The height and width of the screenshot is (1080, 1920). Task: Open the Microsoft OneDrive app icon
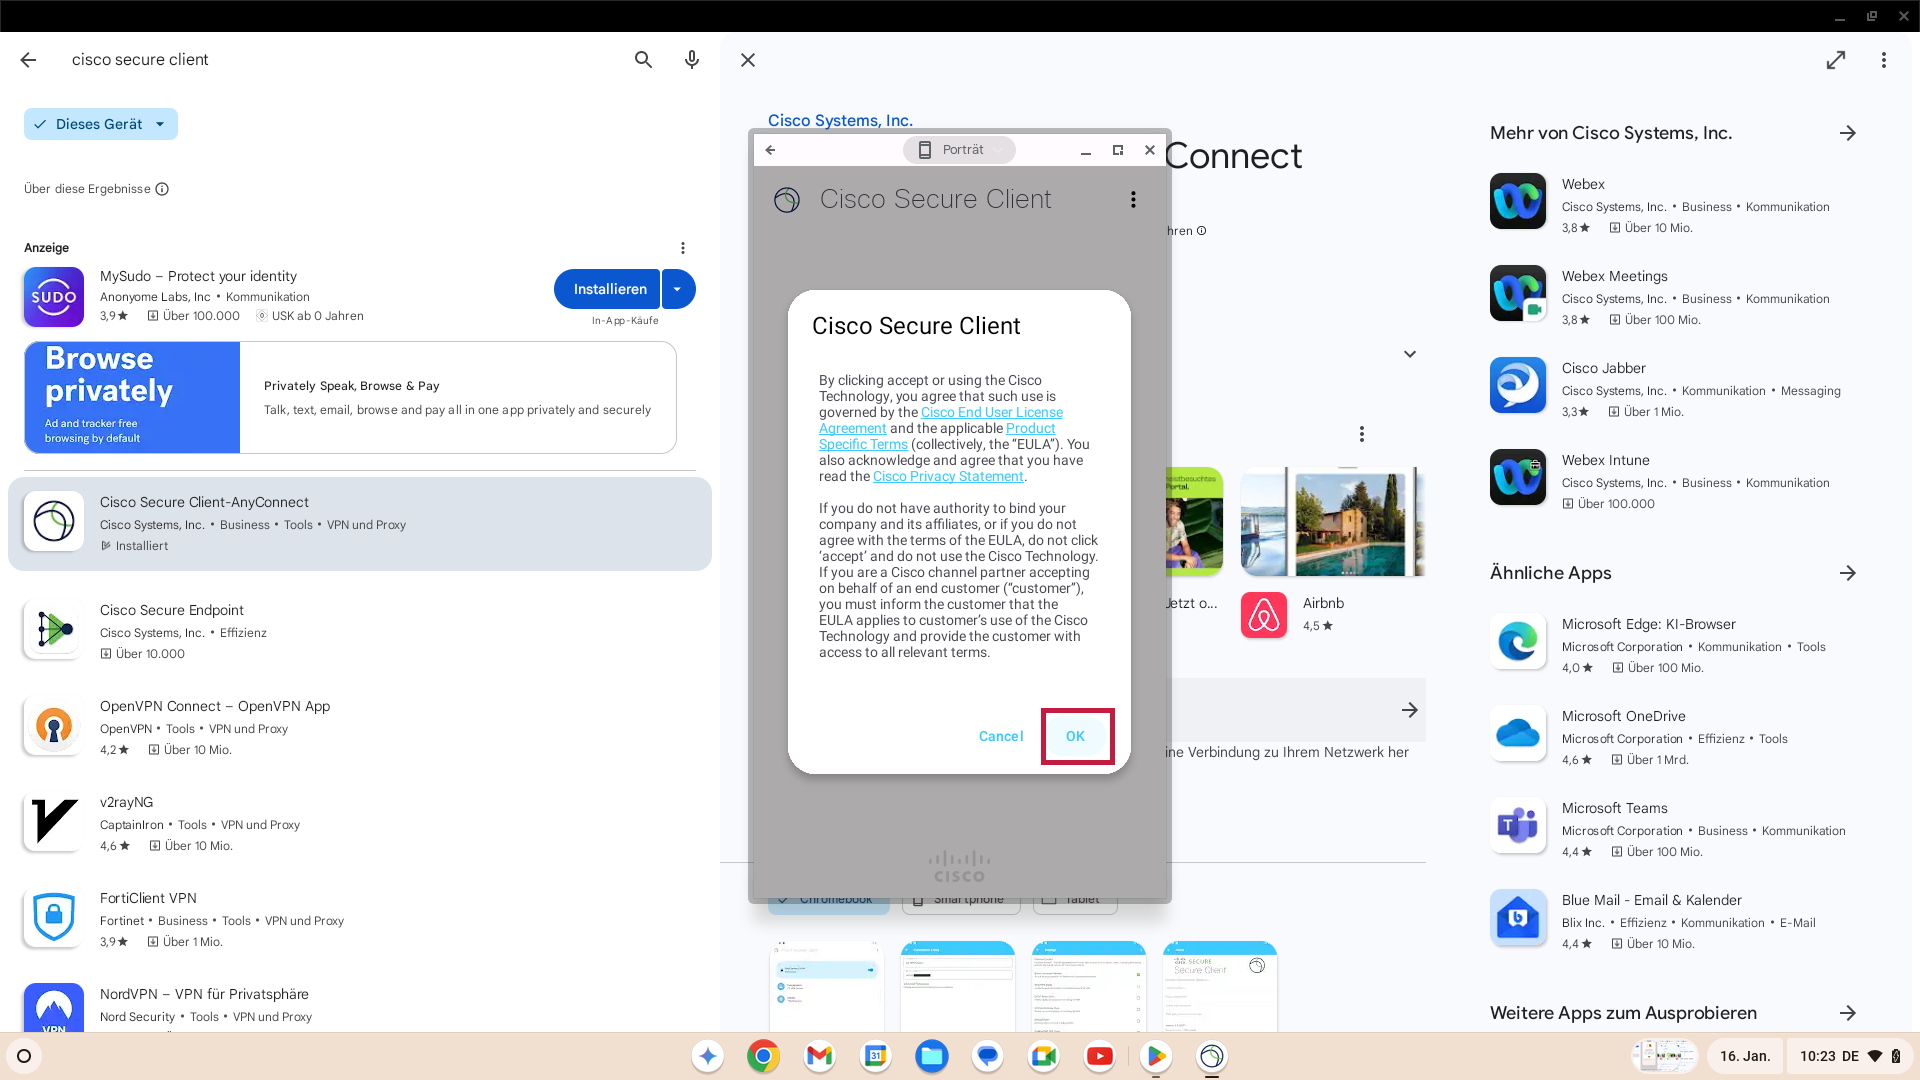[x=1518, y=733]
